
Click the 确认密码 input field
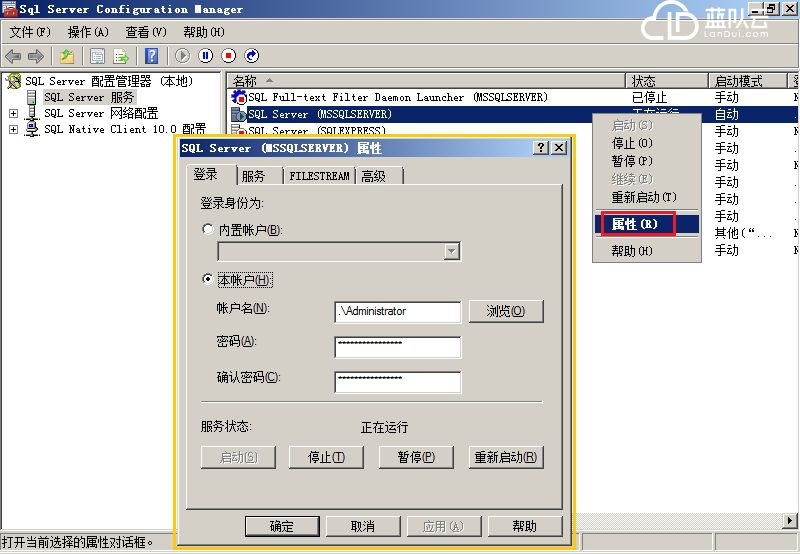click(x=398, y=383)
